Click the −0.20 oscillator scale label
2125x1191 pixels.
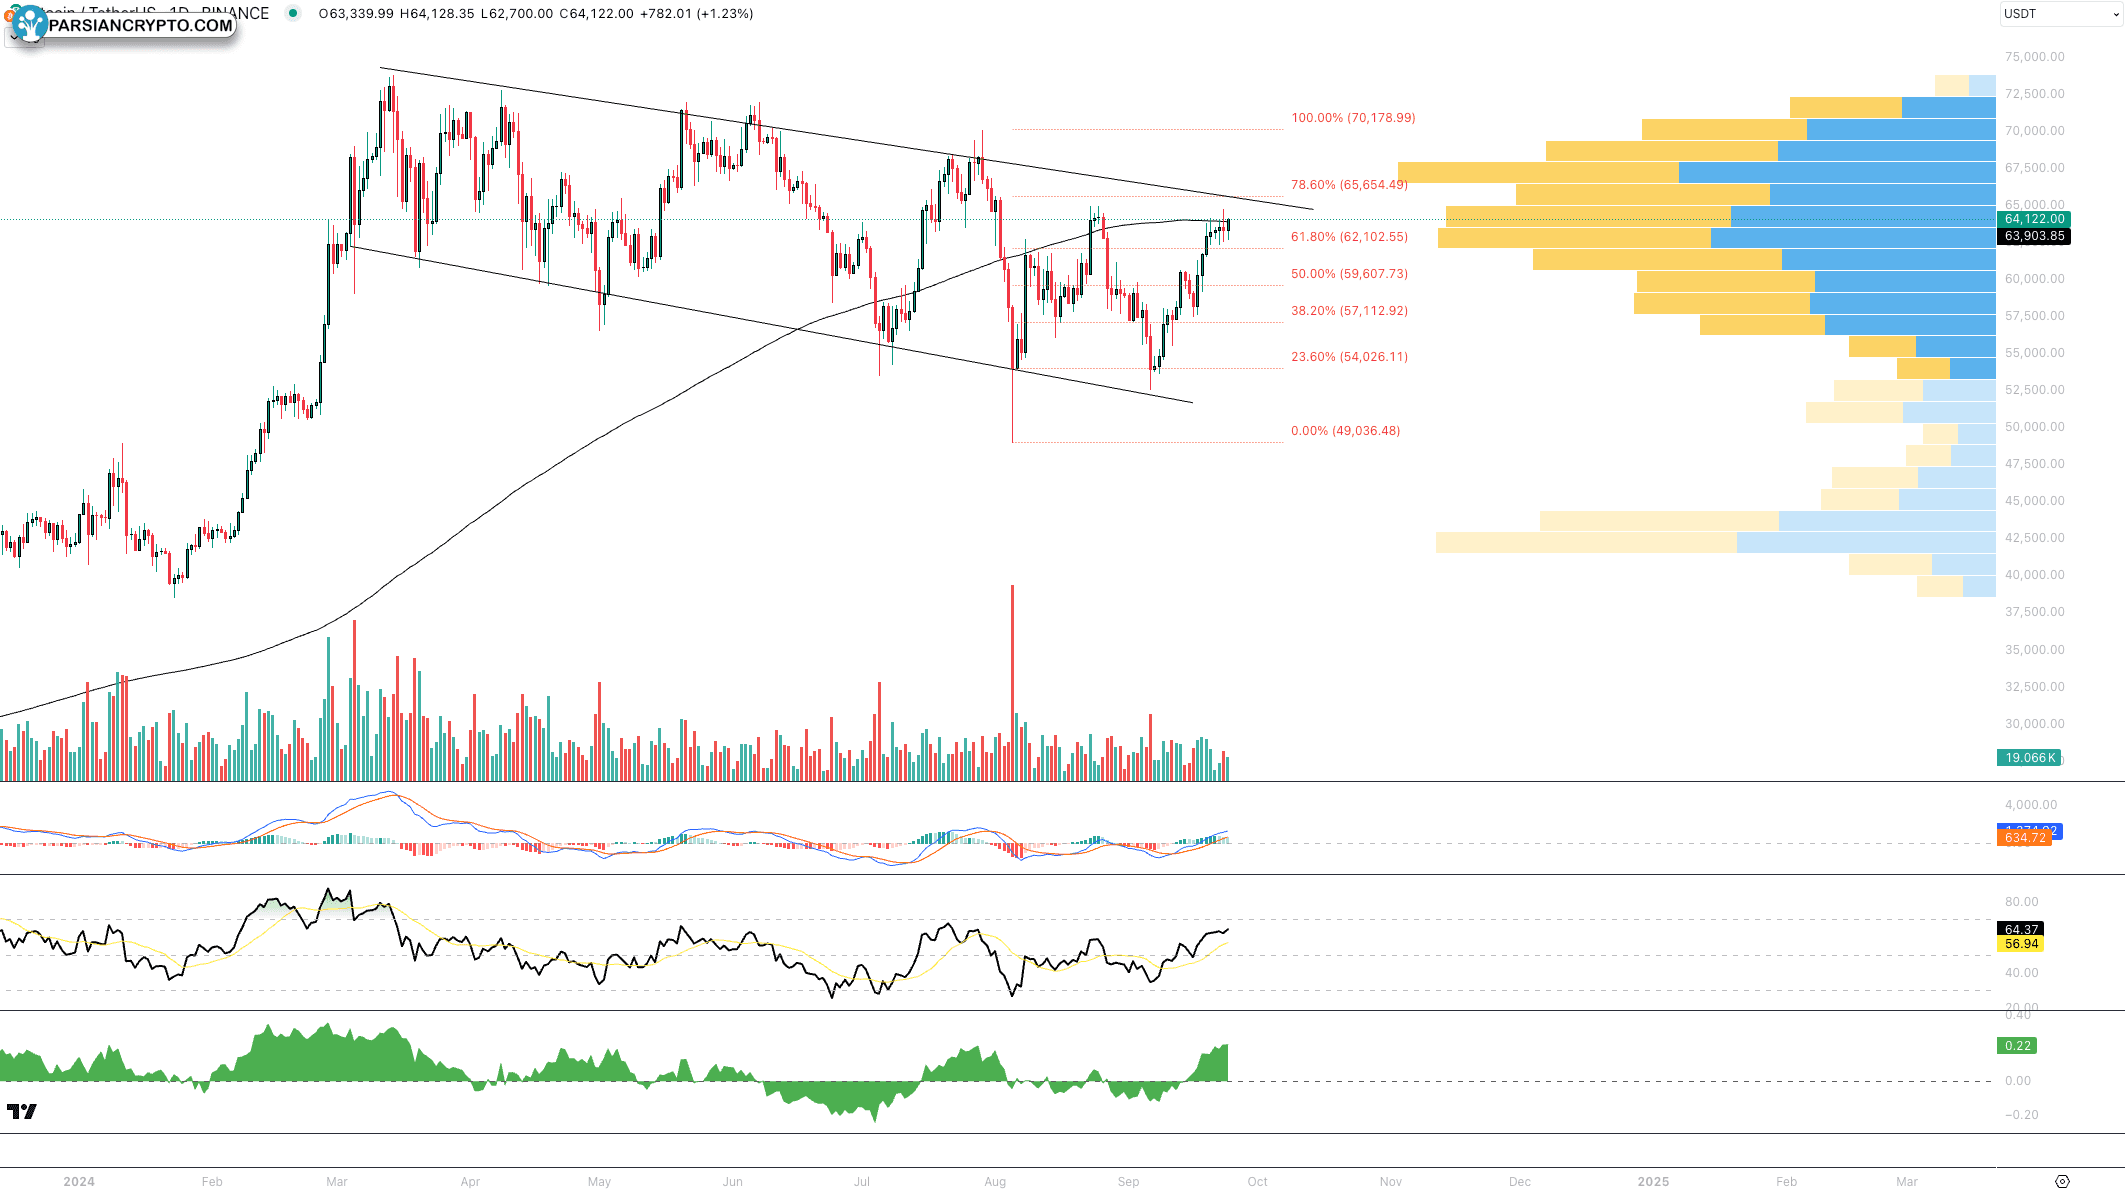coord(2021,1115)
